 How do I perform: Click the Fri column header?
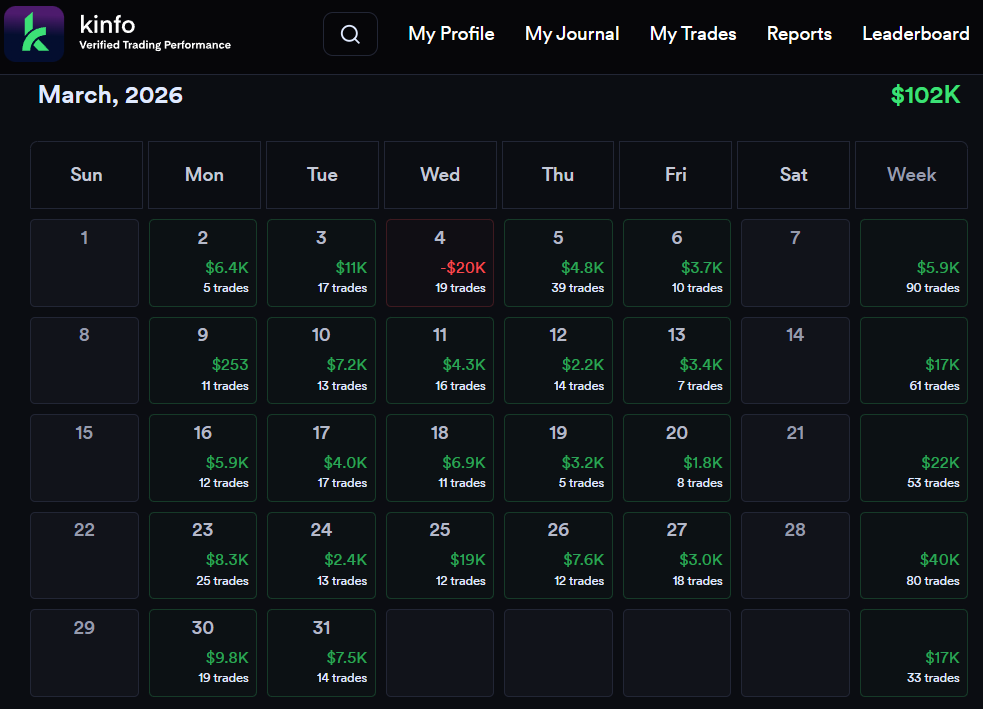click(676, 175)
